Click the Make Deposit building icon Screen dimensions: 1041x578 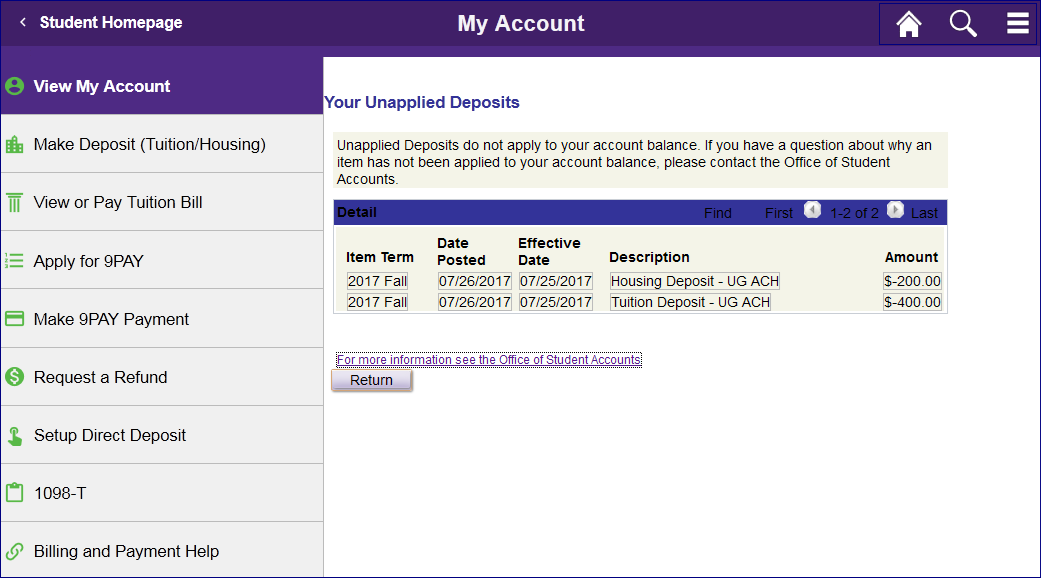coord(15,144)
